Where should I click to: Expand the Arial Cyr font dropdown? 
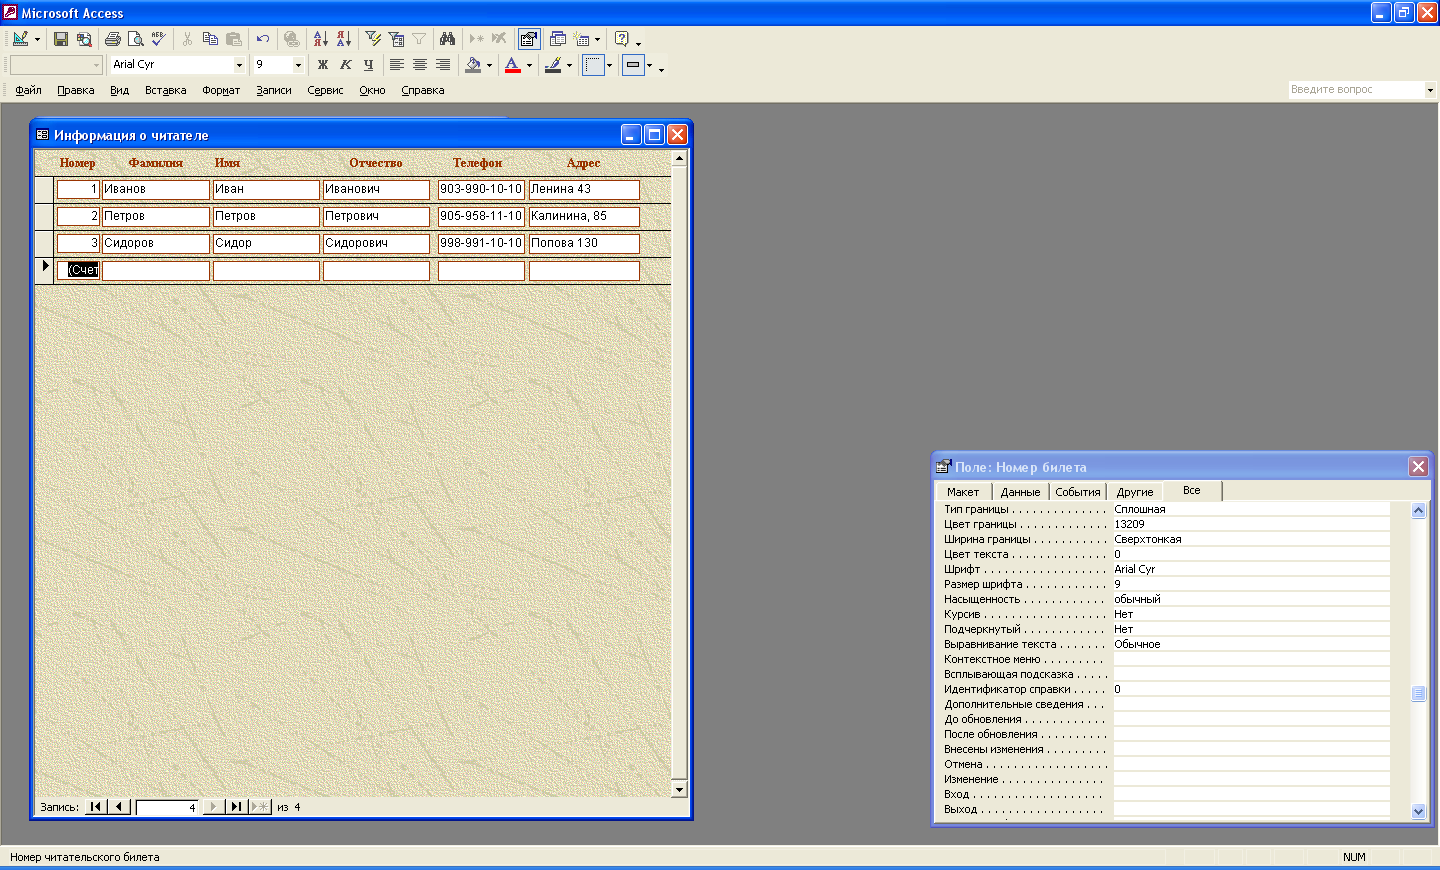pos(239,65)
